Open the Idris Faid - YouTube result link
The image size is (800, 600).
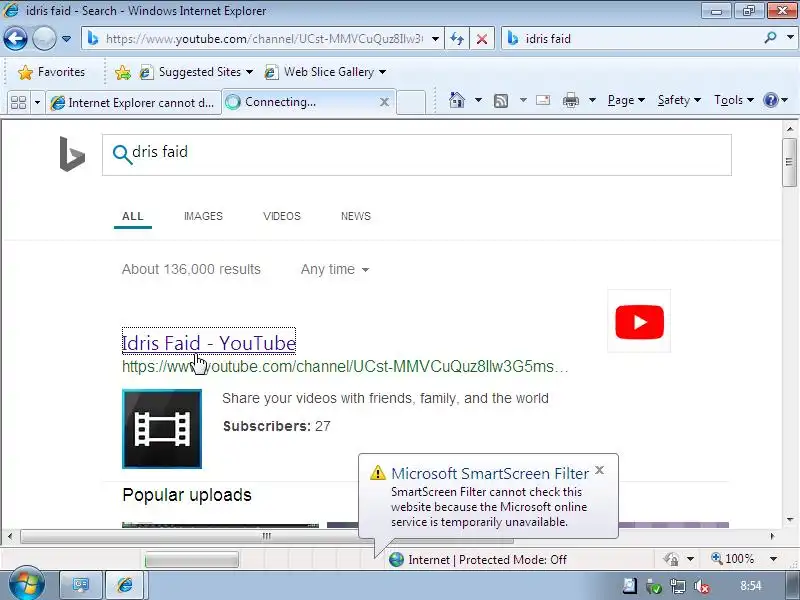(x=209, y=343)
